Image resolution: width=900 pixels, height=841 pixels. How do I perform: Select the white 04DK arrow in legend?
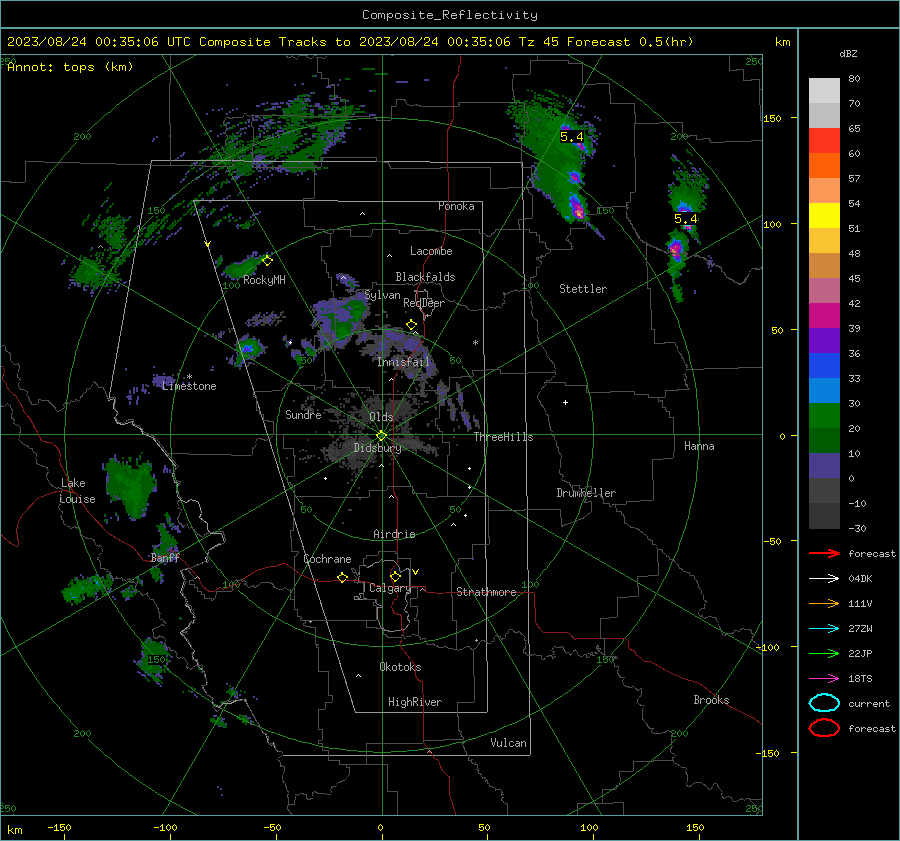tap(824, 578)
